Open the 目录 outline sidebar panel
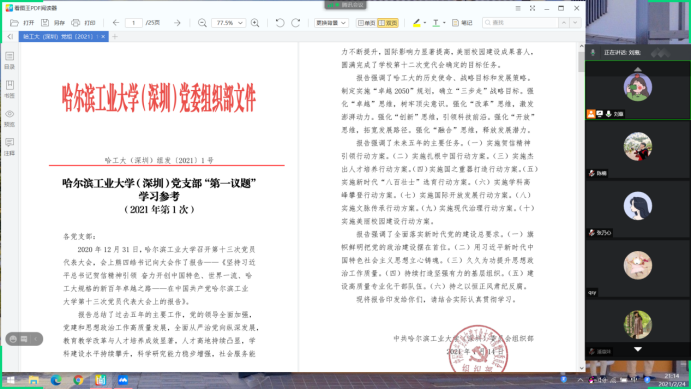Image resolution: width=692 pixels, height=389 pixels. pyautogui.click(x=9, y=60)
